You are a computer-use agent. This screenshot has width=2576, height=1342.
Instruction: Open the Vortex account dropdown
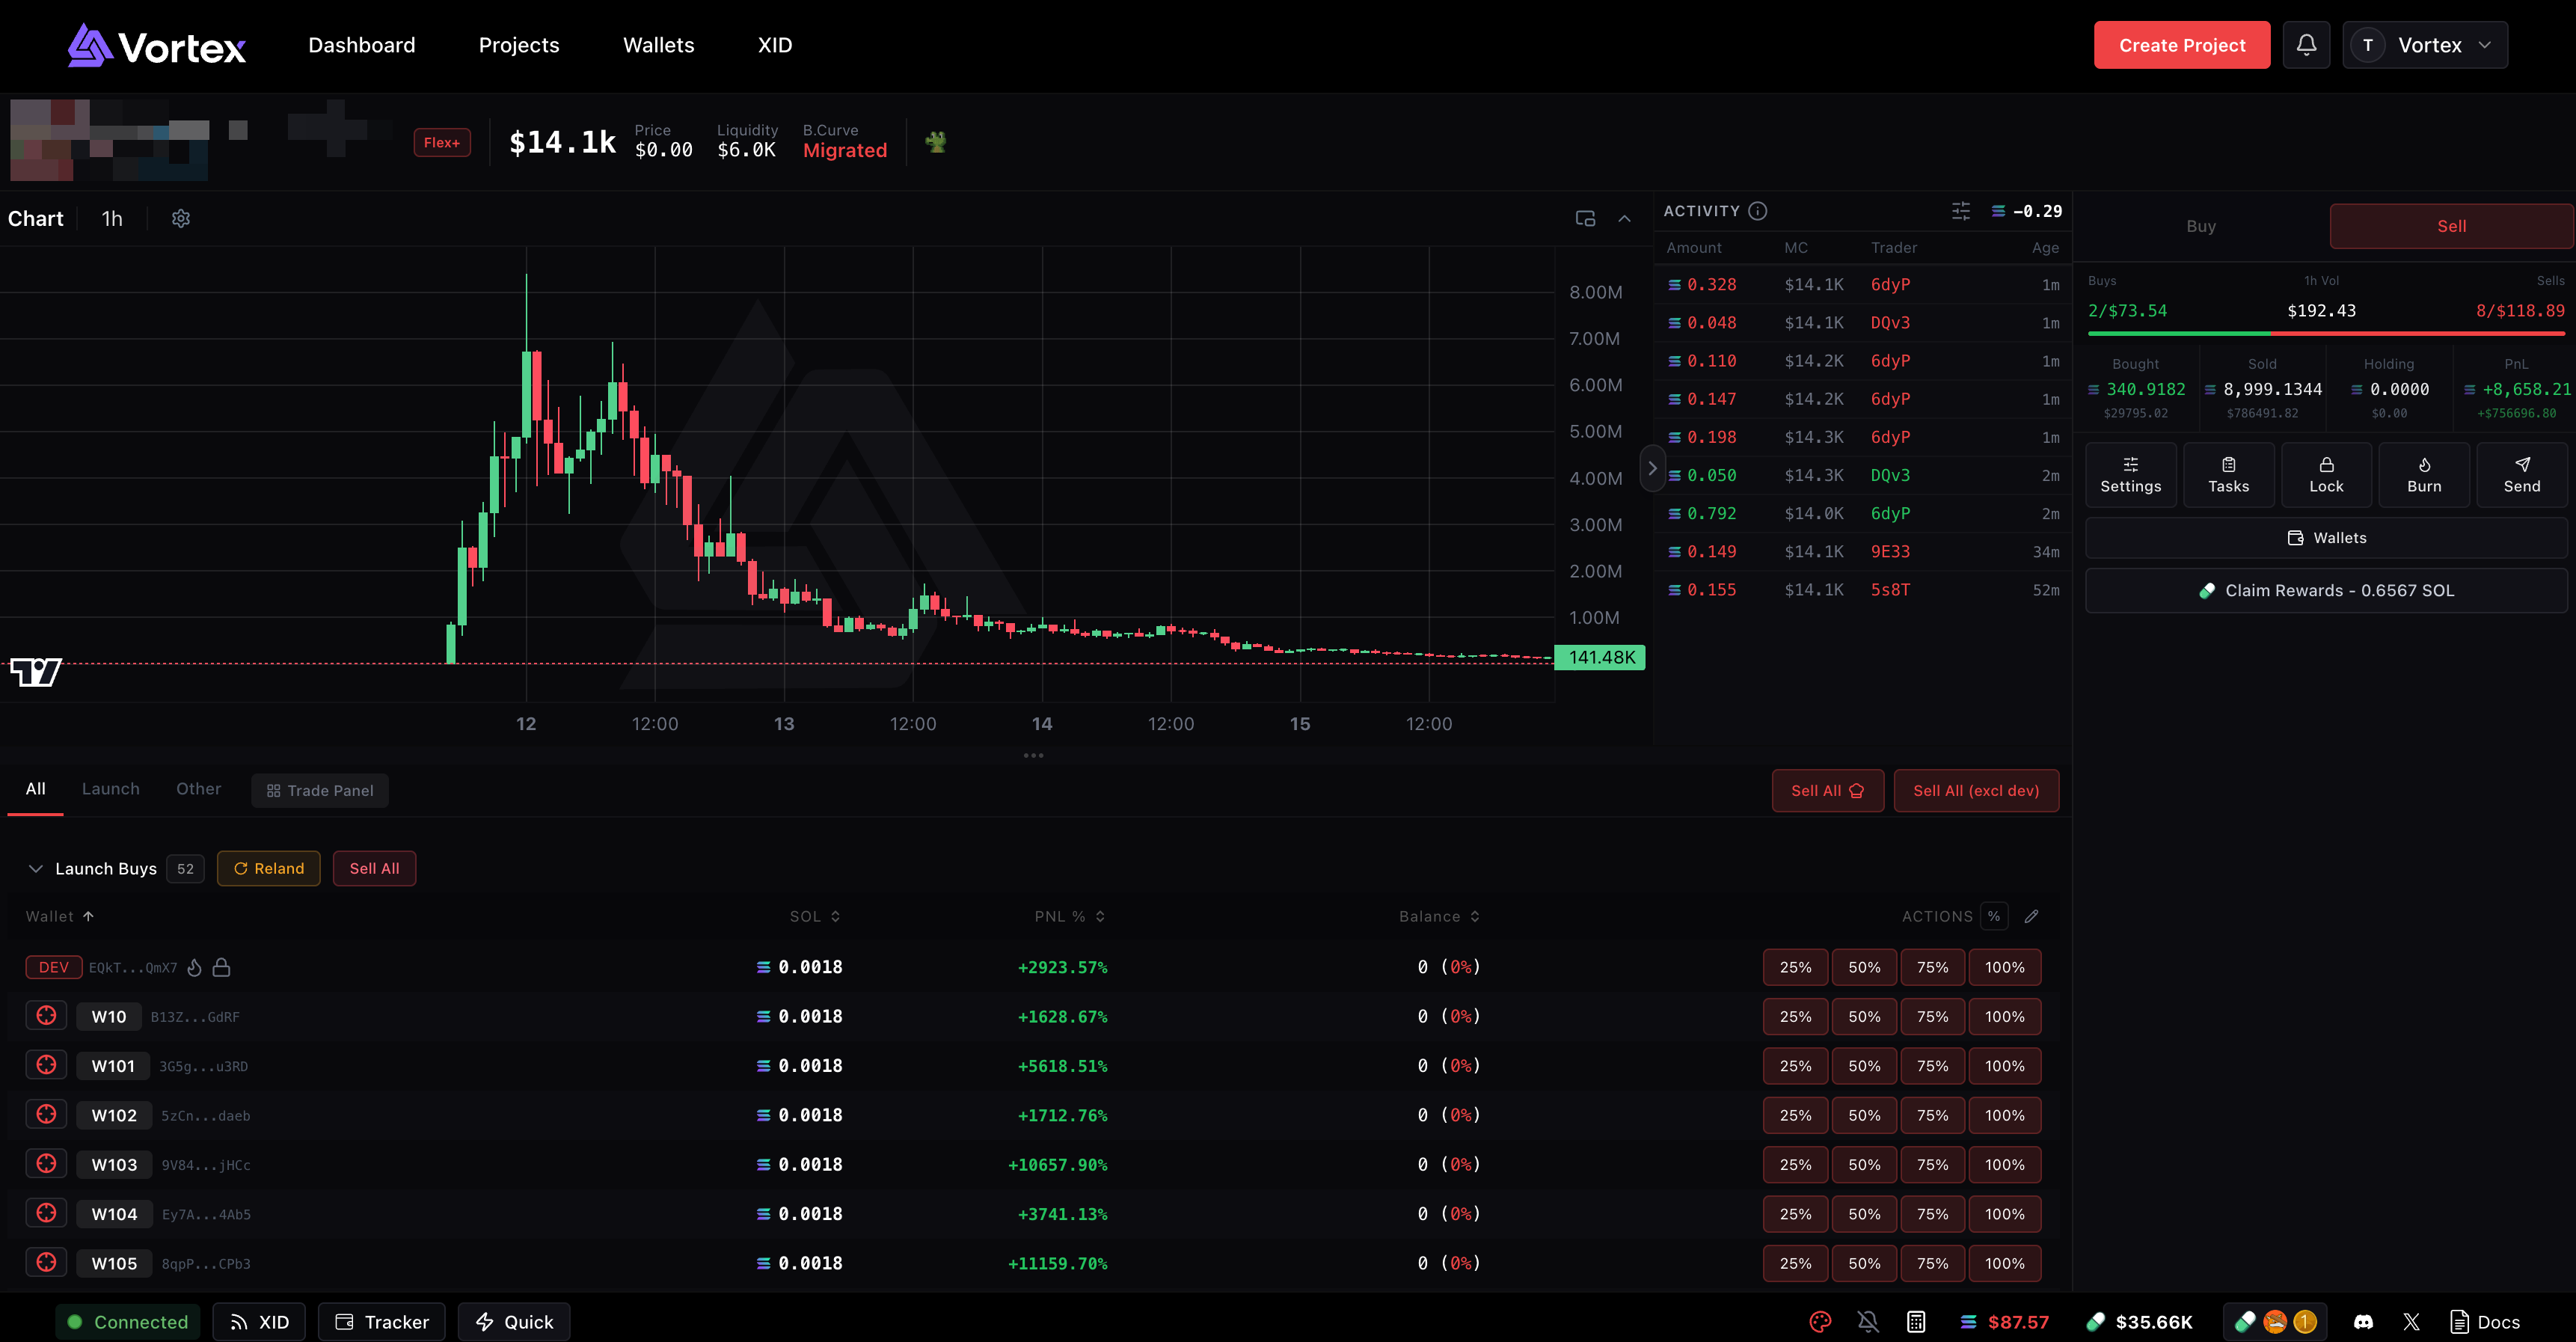pyautogui.click(x=2424, y=45)
